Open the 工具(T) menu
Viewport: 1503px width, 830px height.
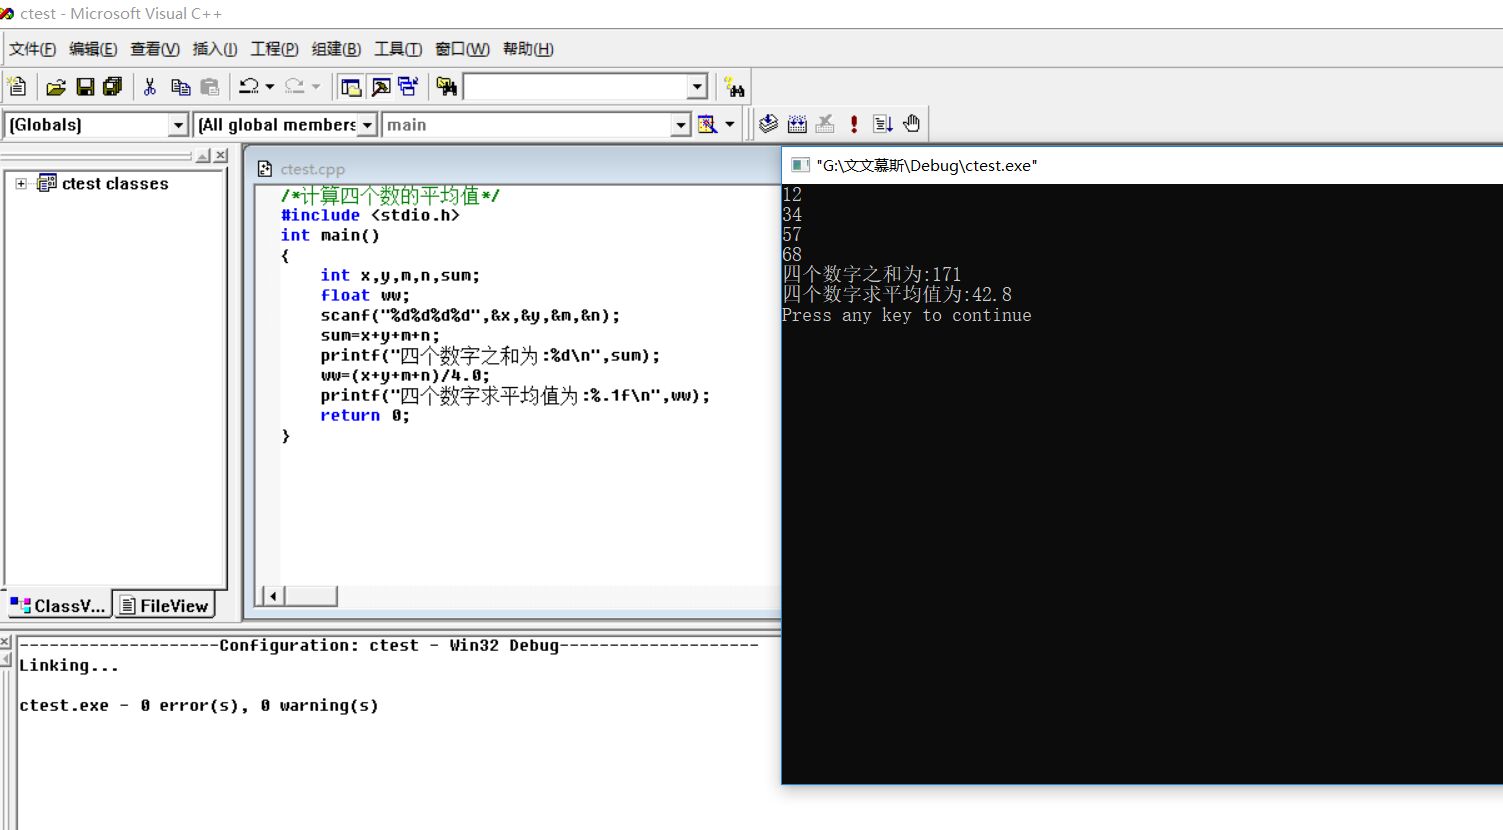click(x=398, y=49)
